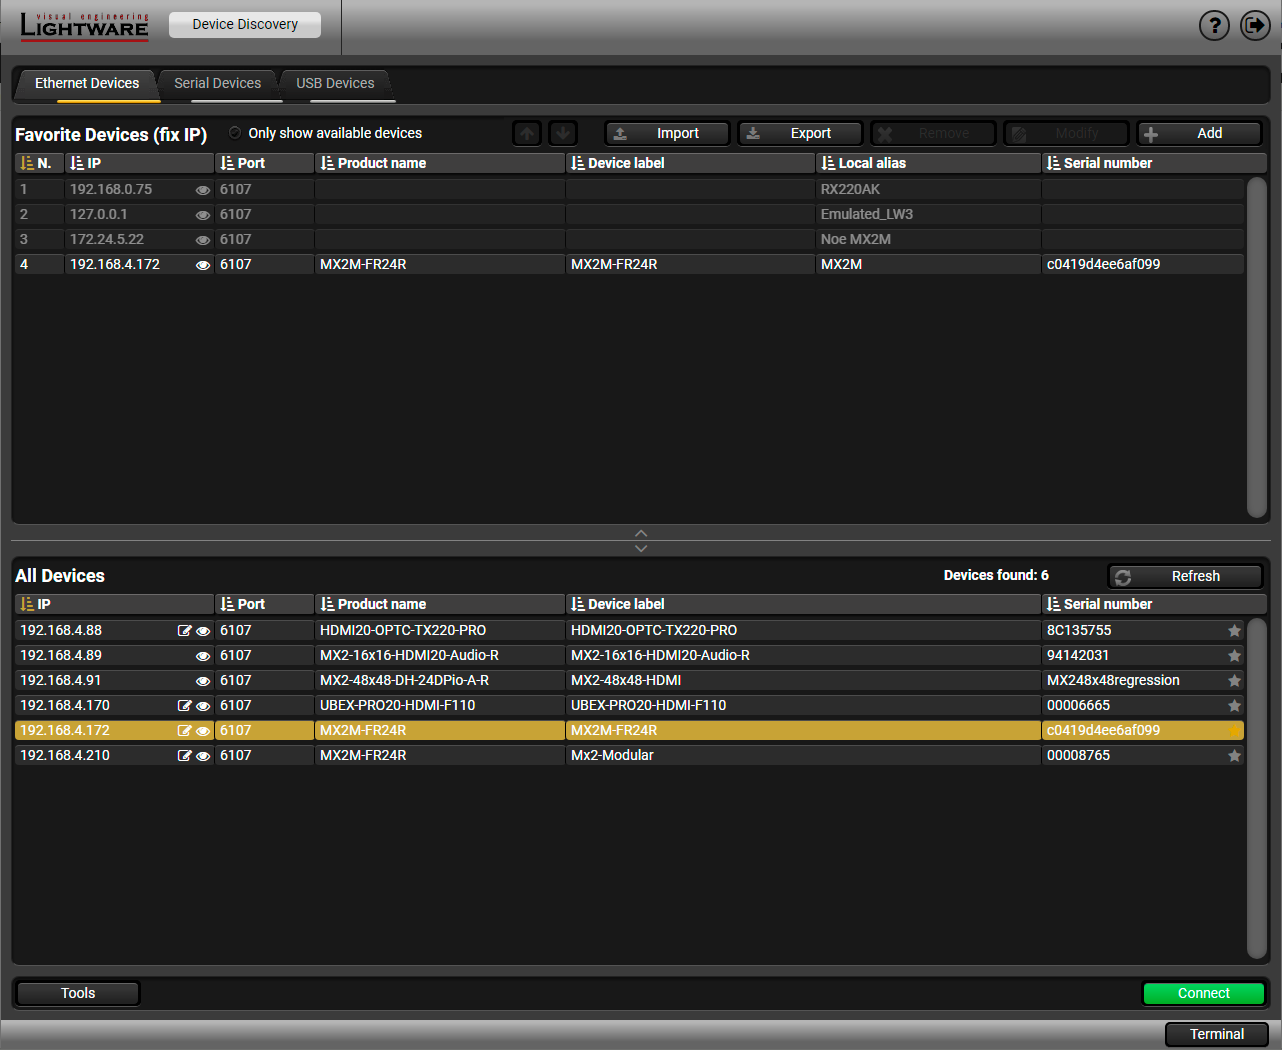Expand favorites panel with down chevron

point(641,548)
